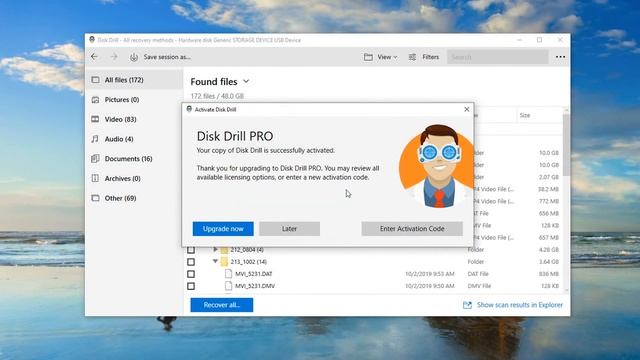Click the Filters sliders icon
The height and width of the screenshot is (360, 640).
(412, 57)
